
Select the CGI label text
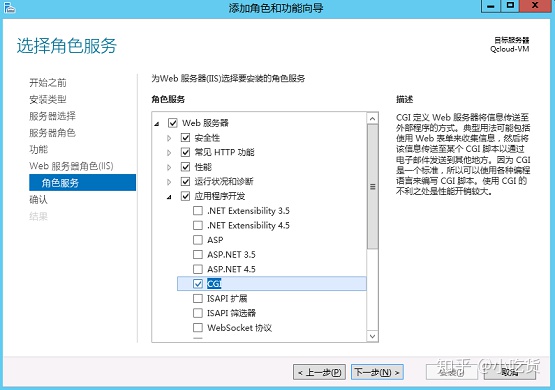point(214,283)
